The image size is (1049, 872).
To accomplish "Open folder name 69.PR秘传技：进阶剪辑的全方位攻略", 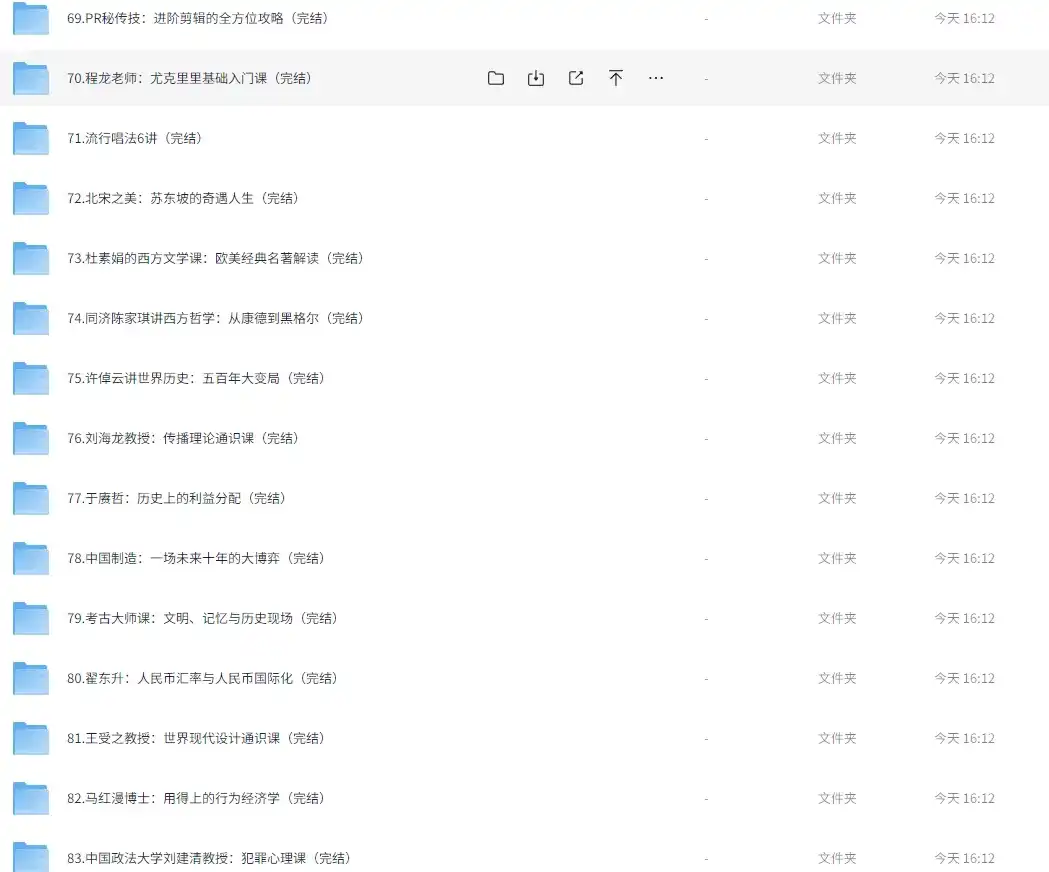I will pyautogui.click(x=198, y=19).
